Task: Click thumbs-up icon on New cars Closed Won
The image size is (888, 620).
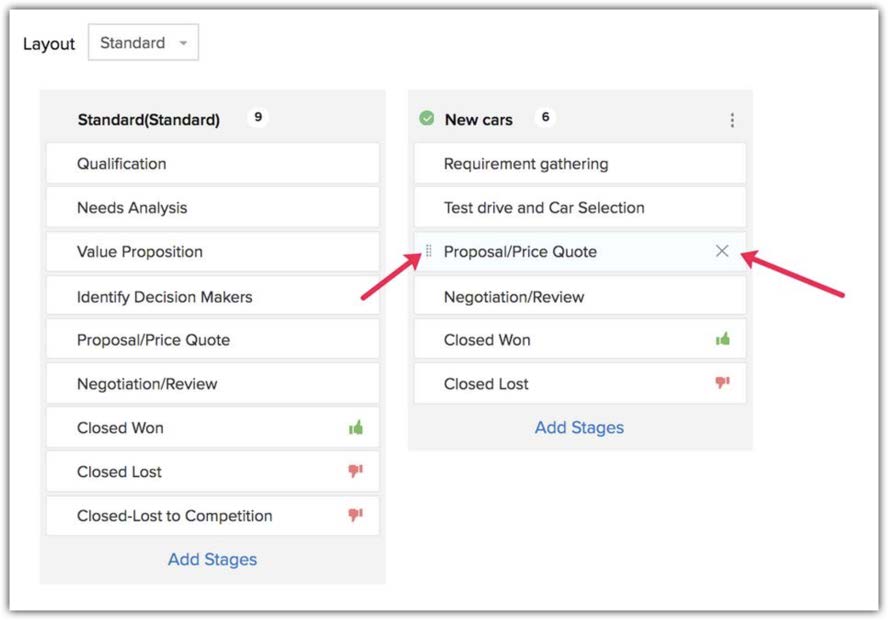Action: tap(722, 340)
